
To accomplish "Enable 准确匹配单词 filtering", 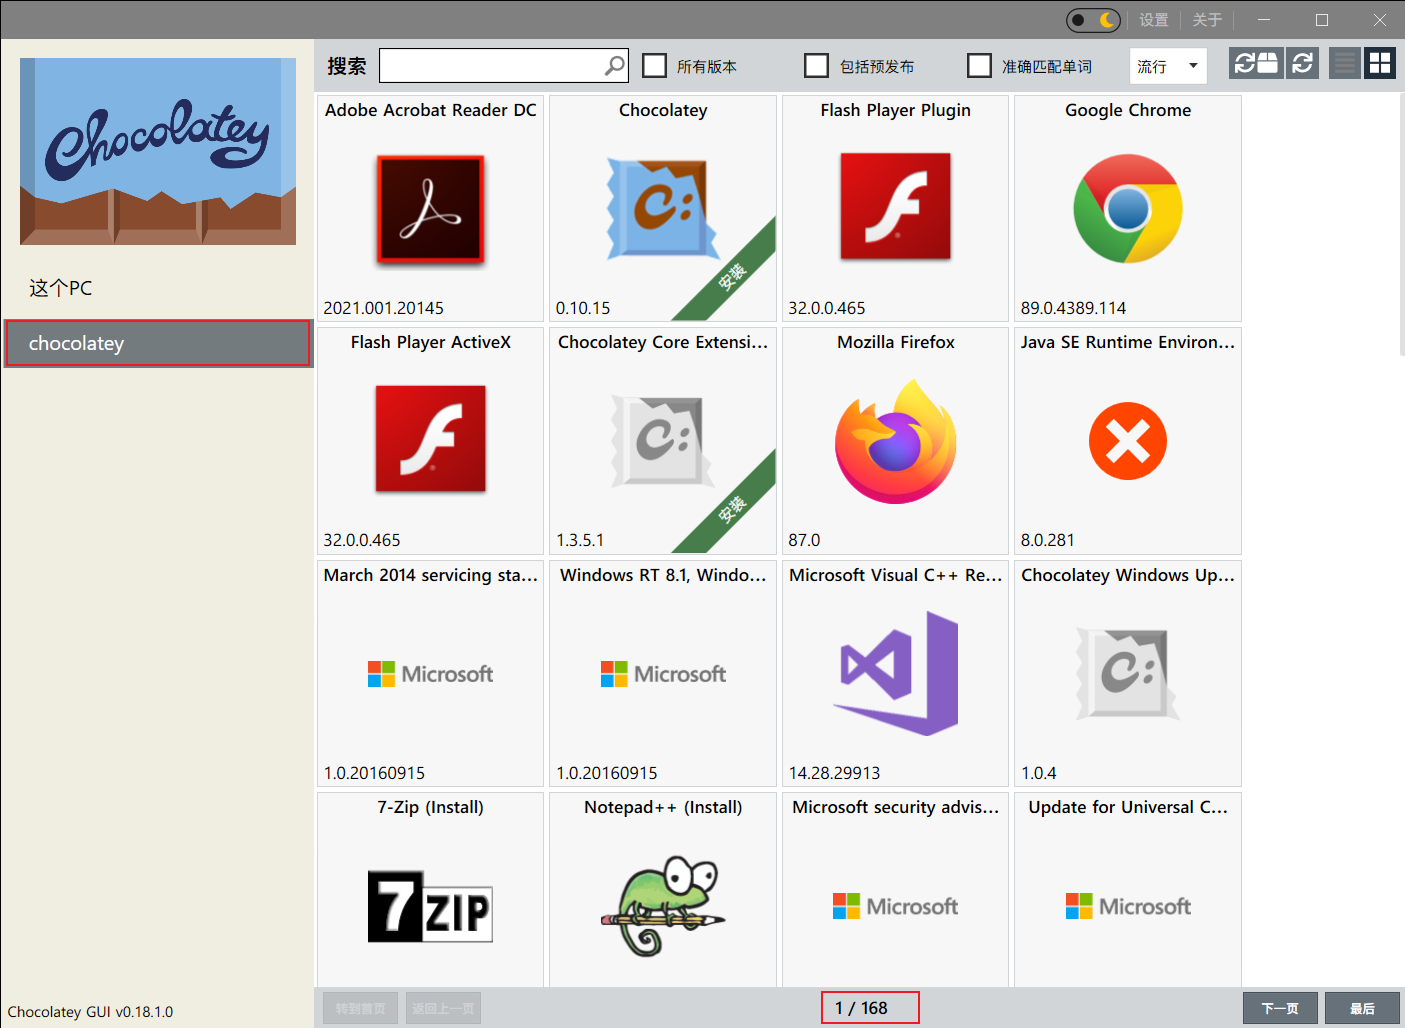I will pos(980,65).
